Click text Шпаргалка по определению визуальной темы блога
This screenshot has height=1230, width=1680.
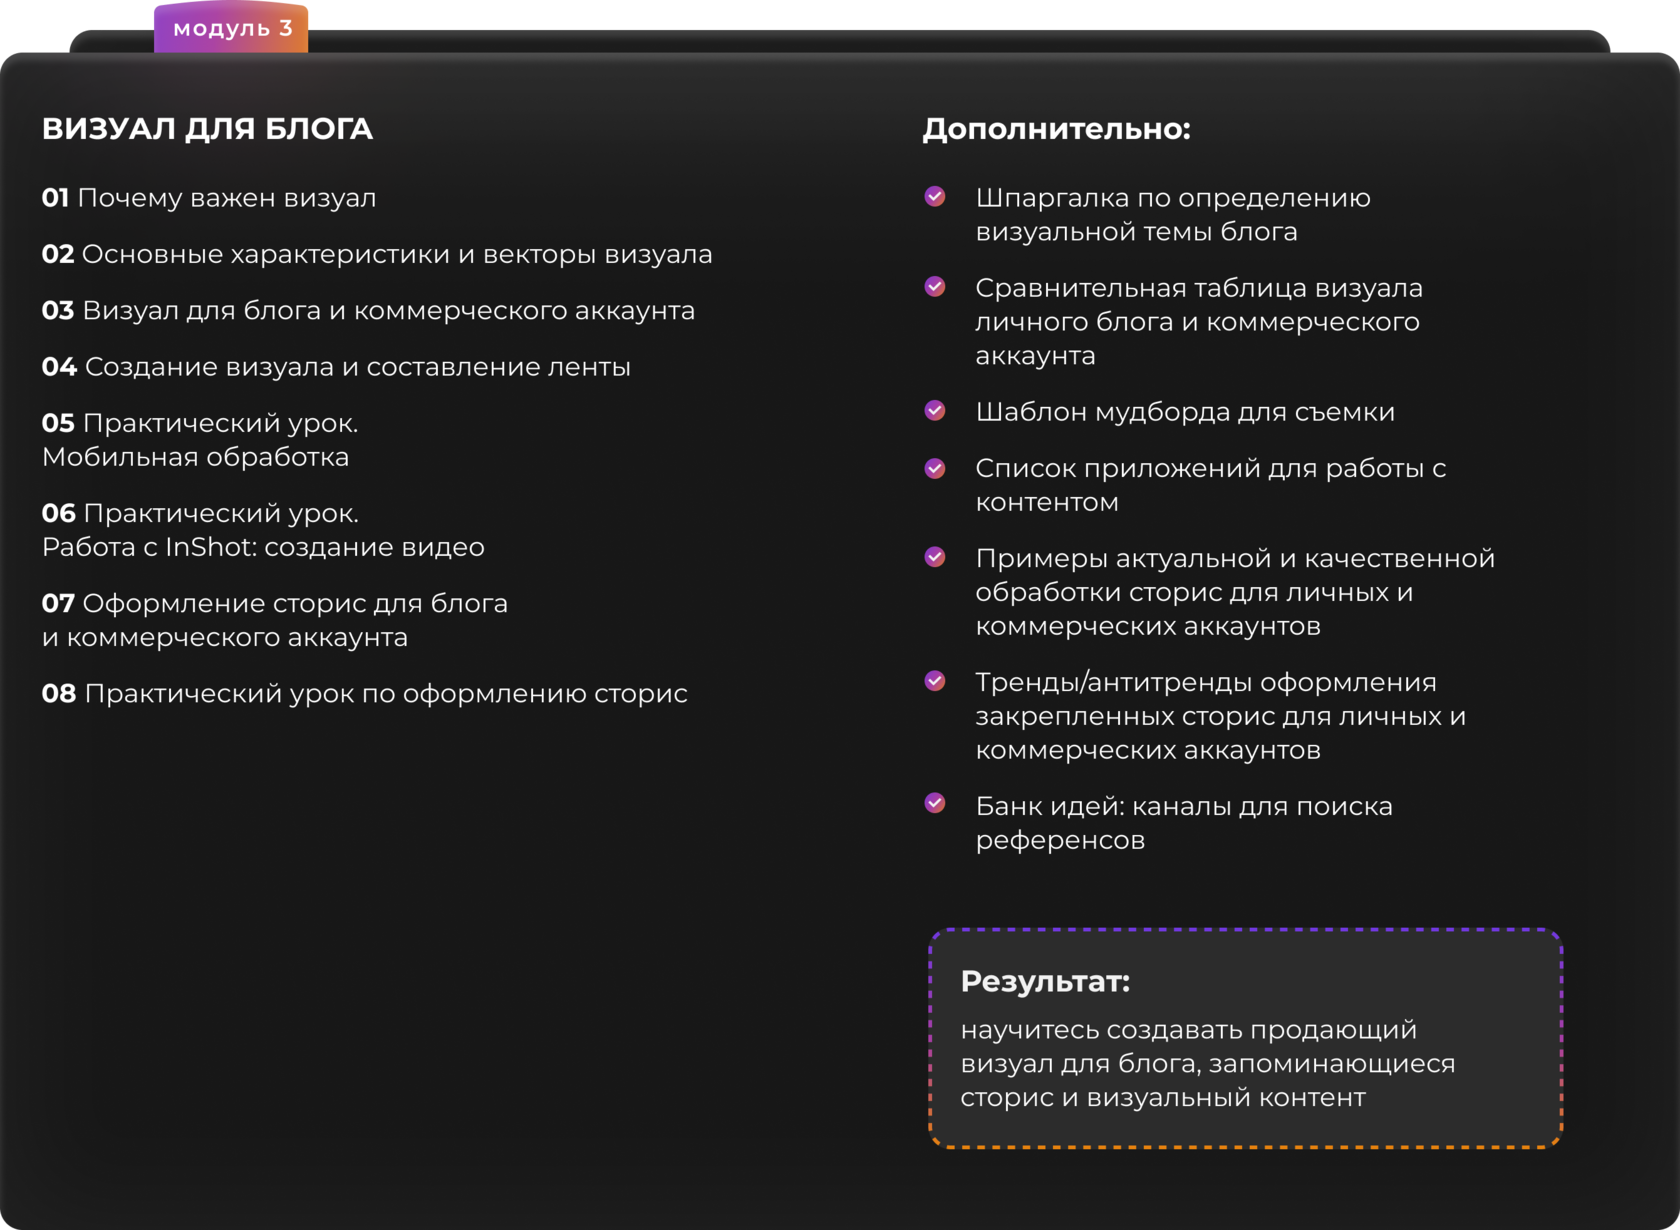pos(1173,214)
